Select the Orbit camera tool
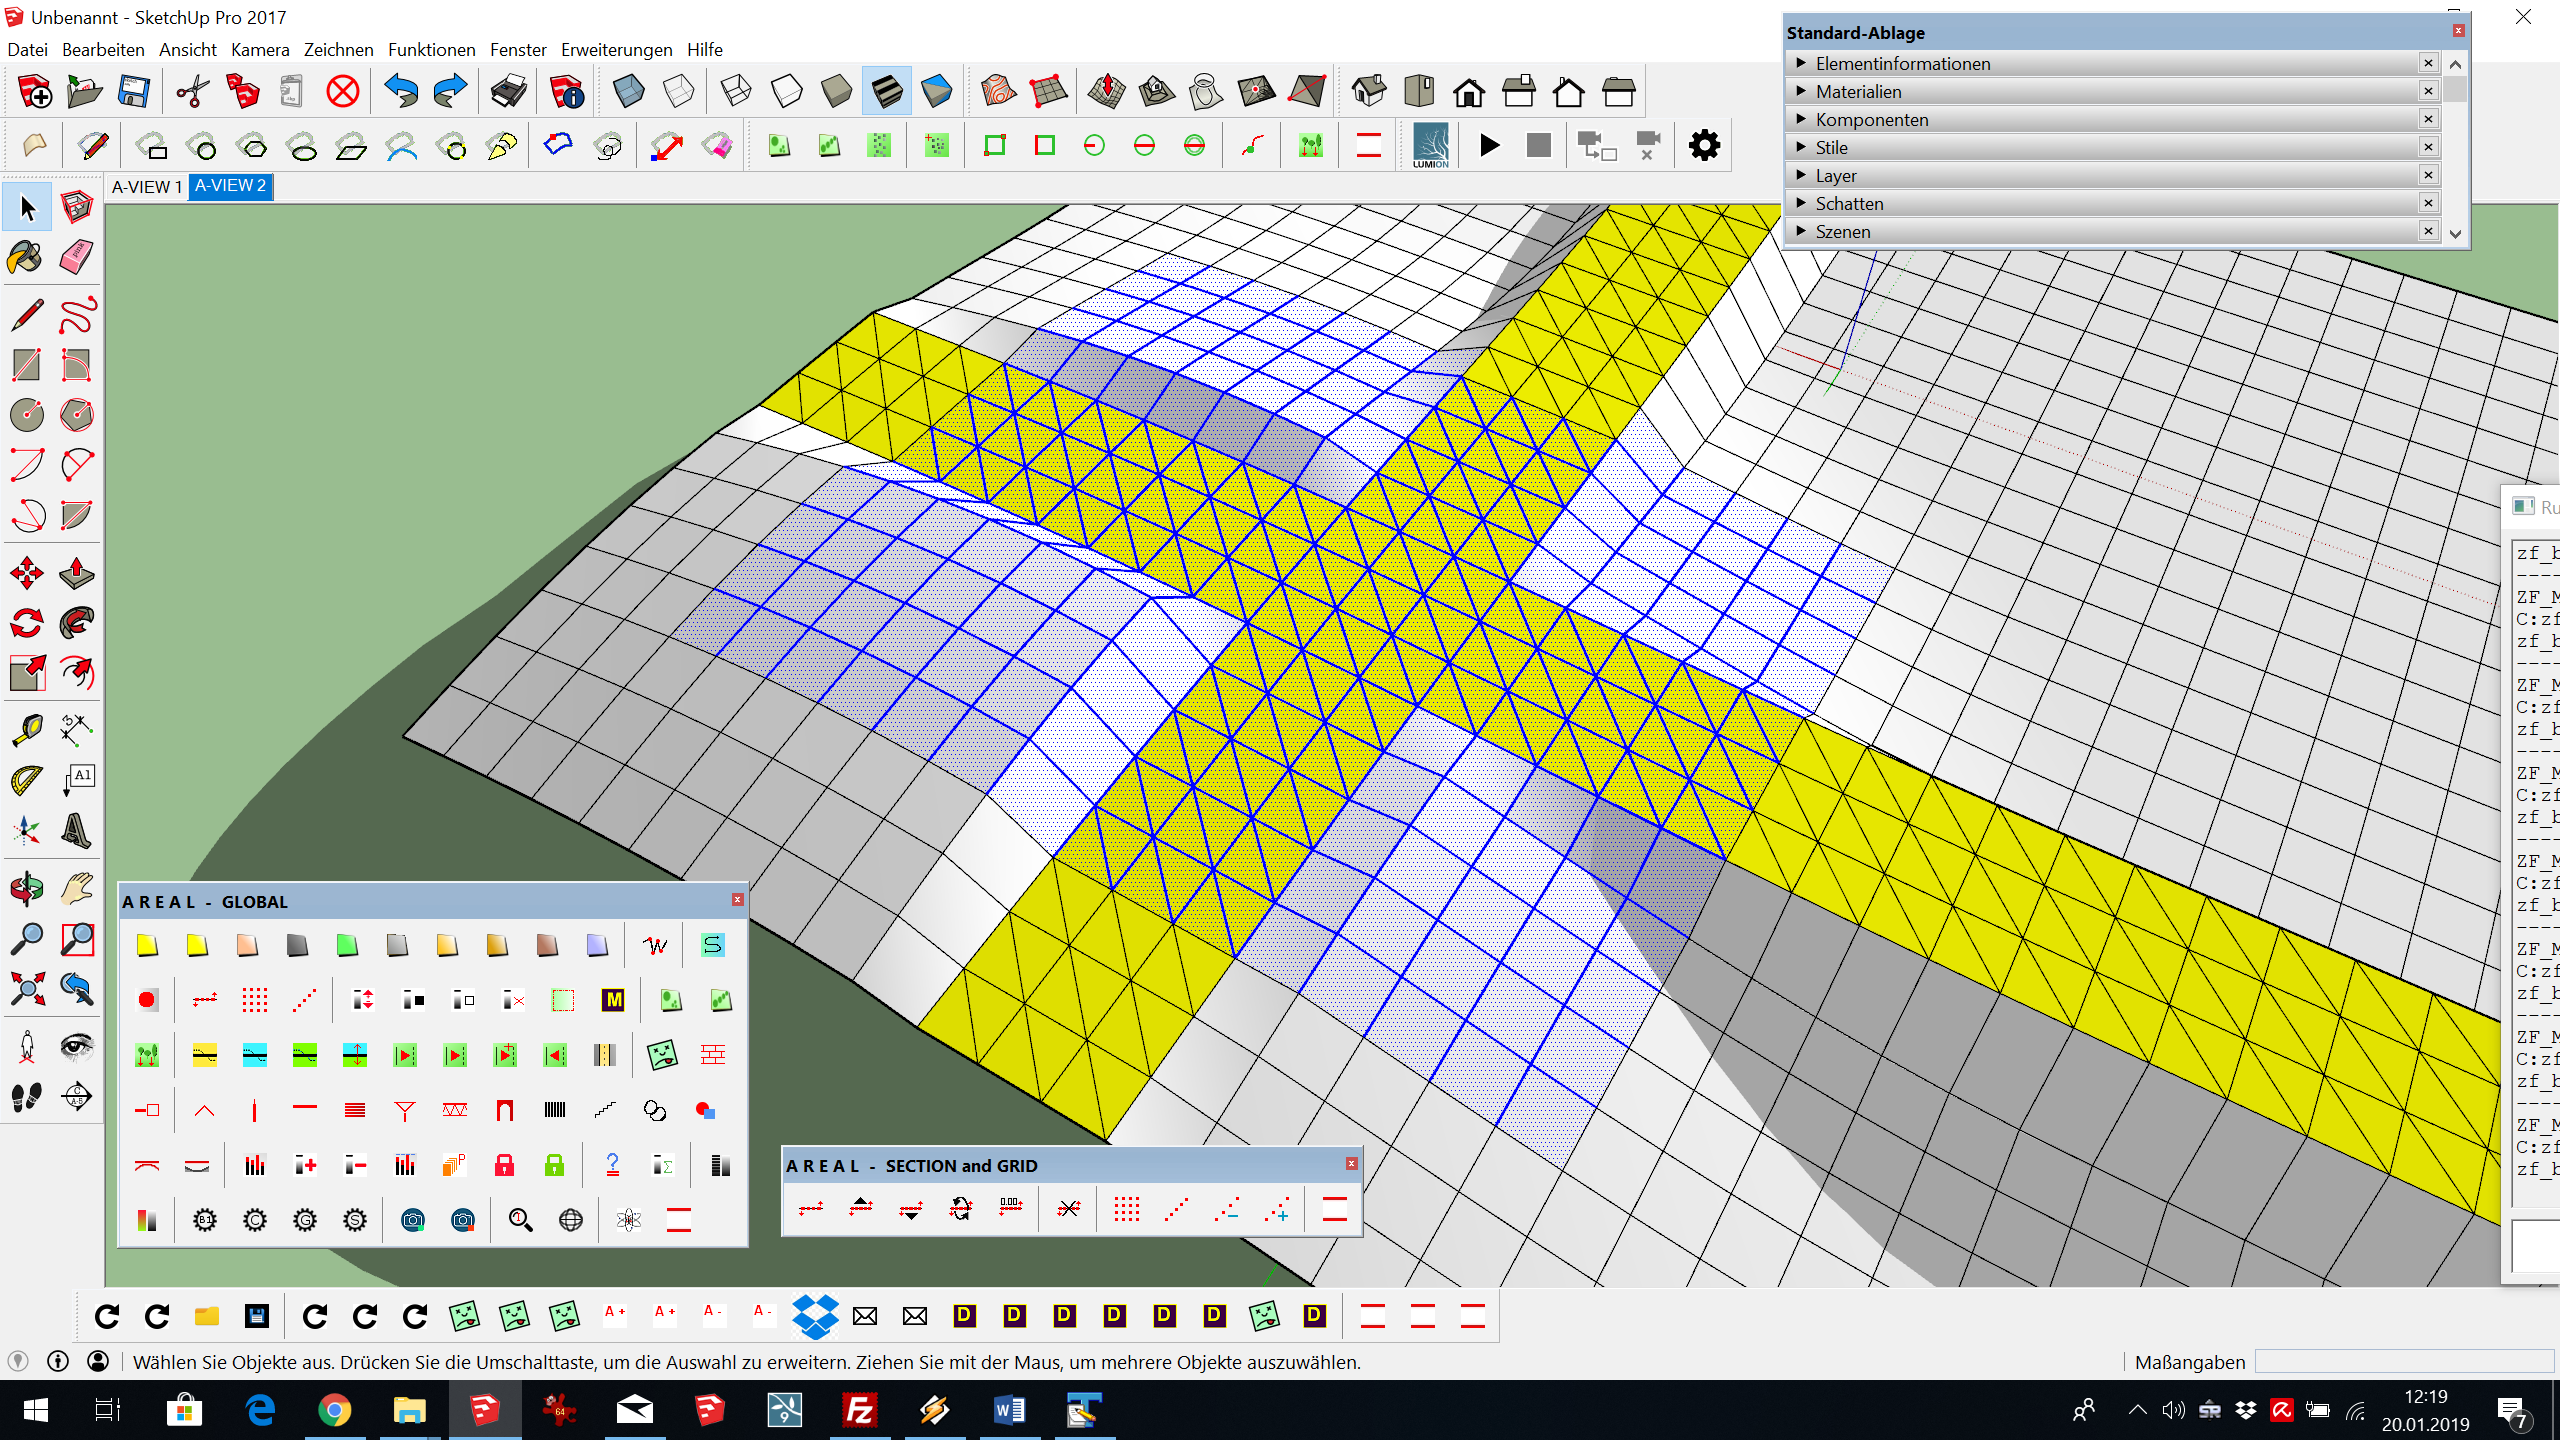 pos(26,888)
